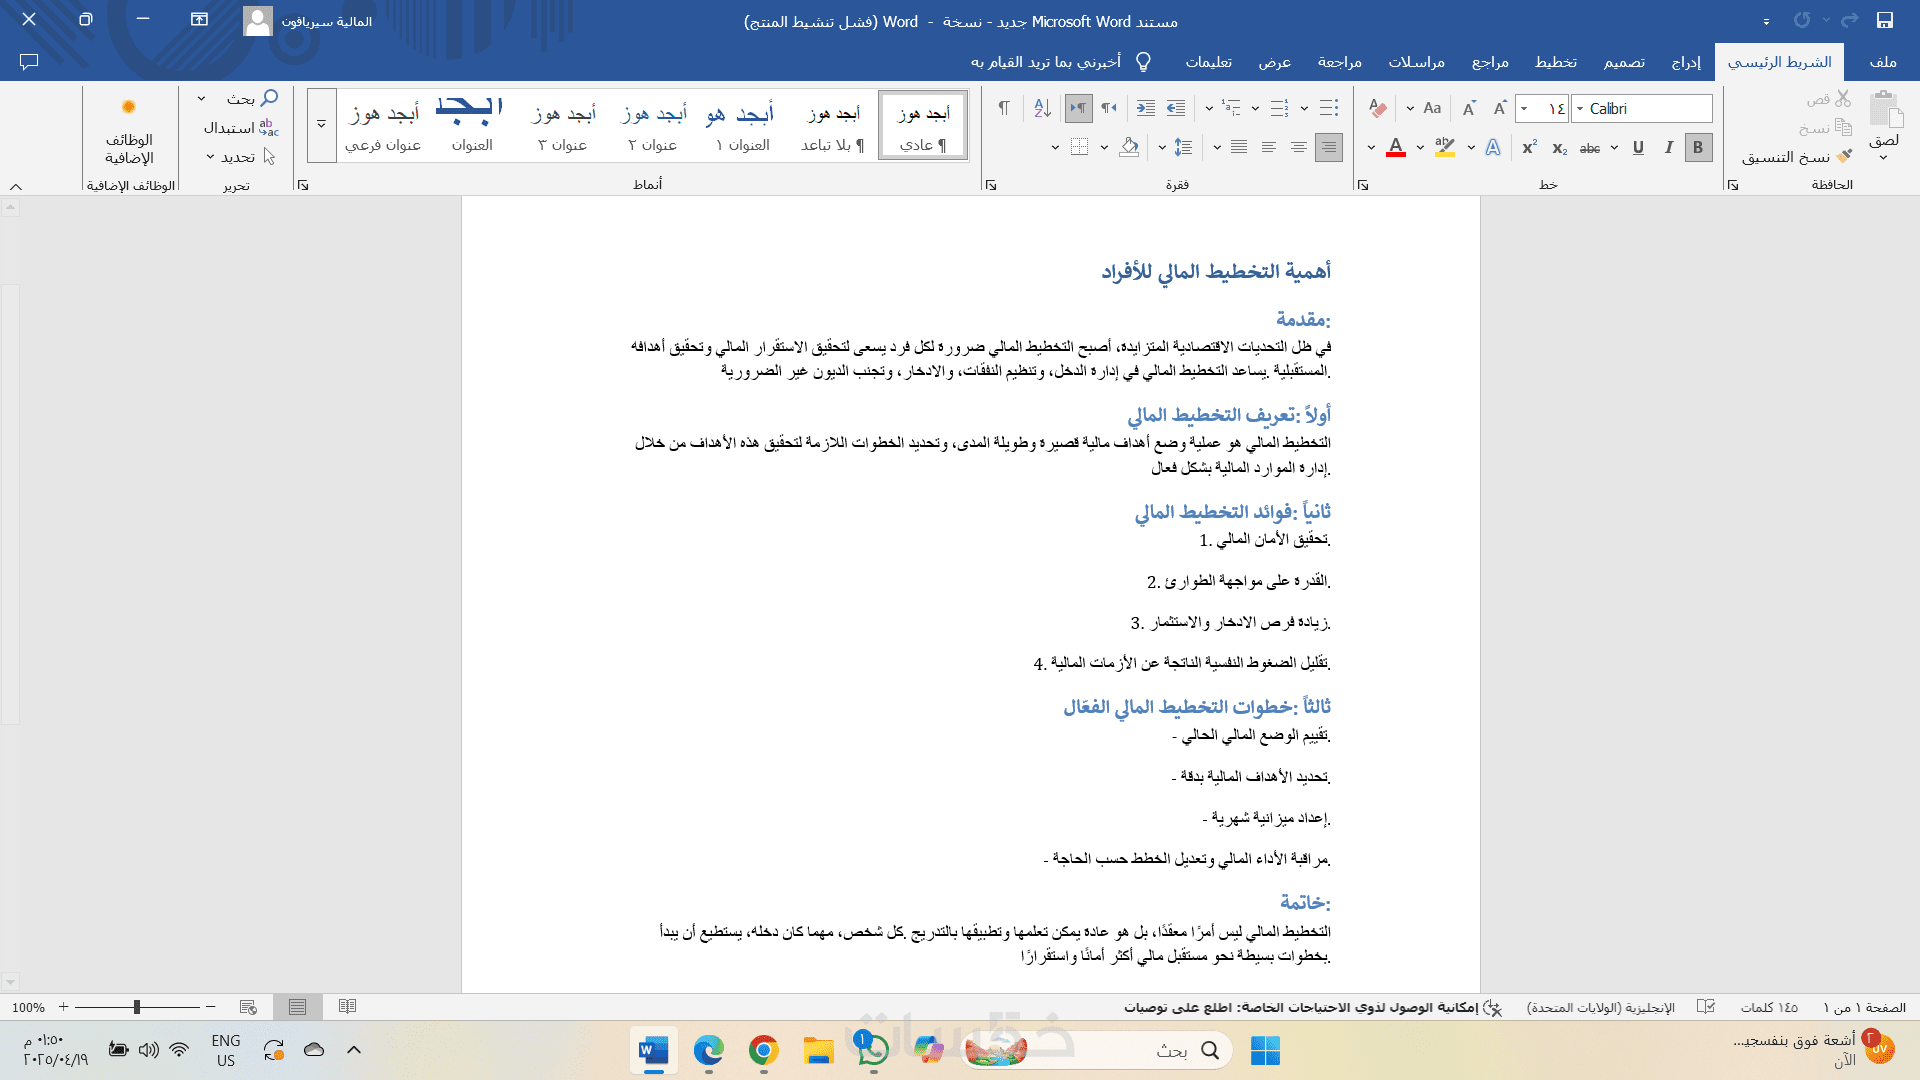Click the استبدال (Replace) button
Viewport: 1920px width, 1080px height.
240,128
